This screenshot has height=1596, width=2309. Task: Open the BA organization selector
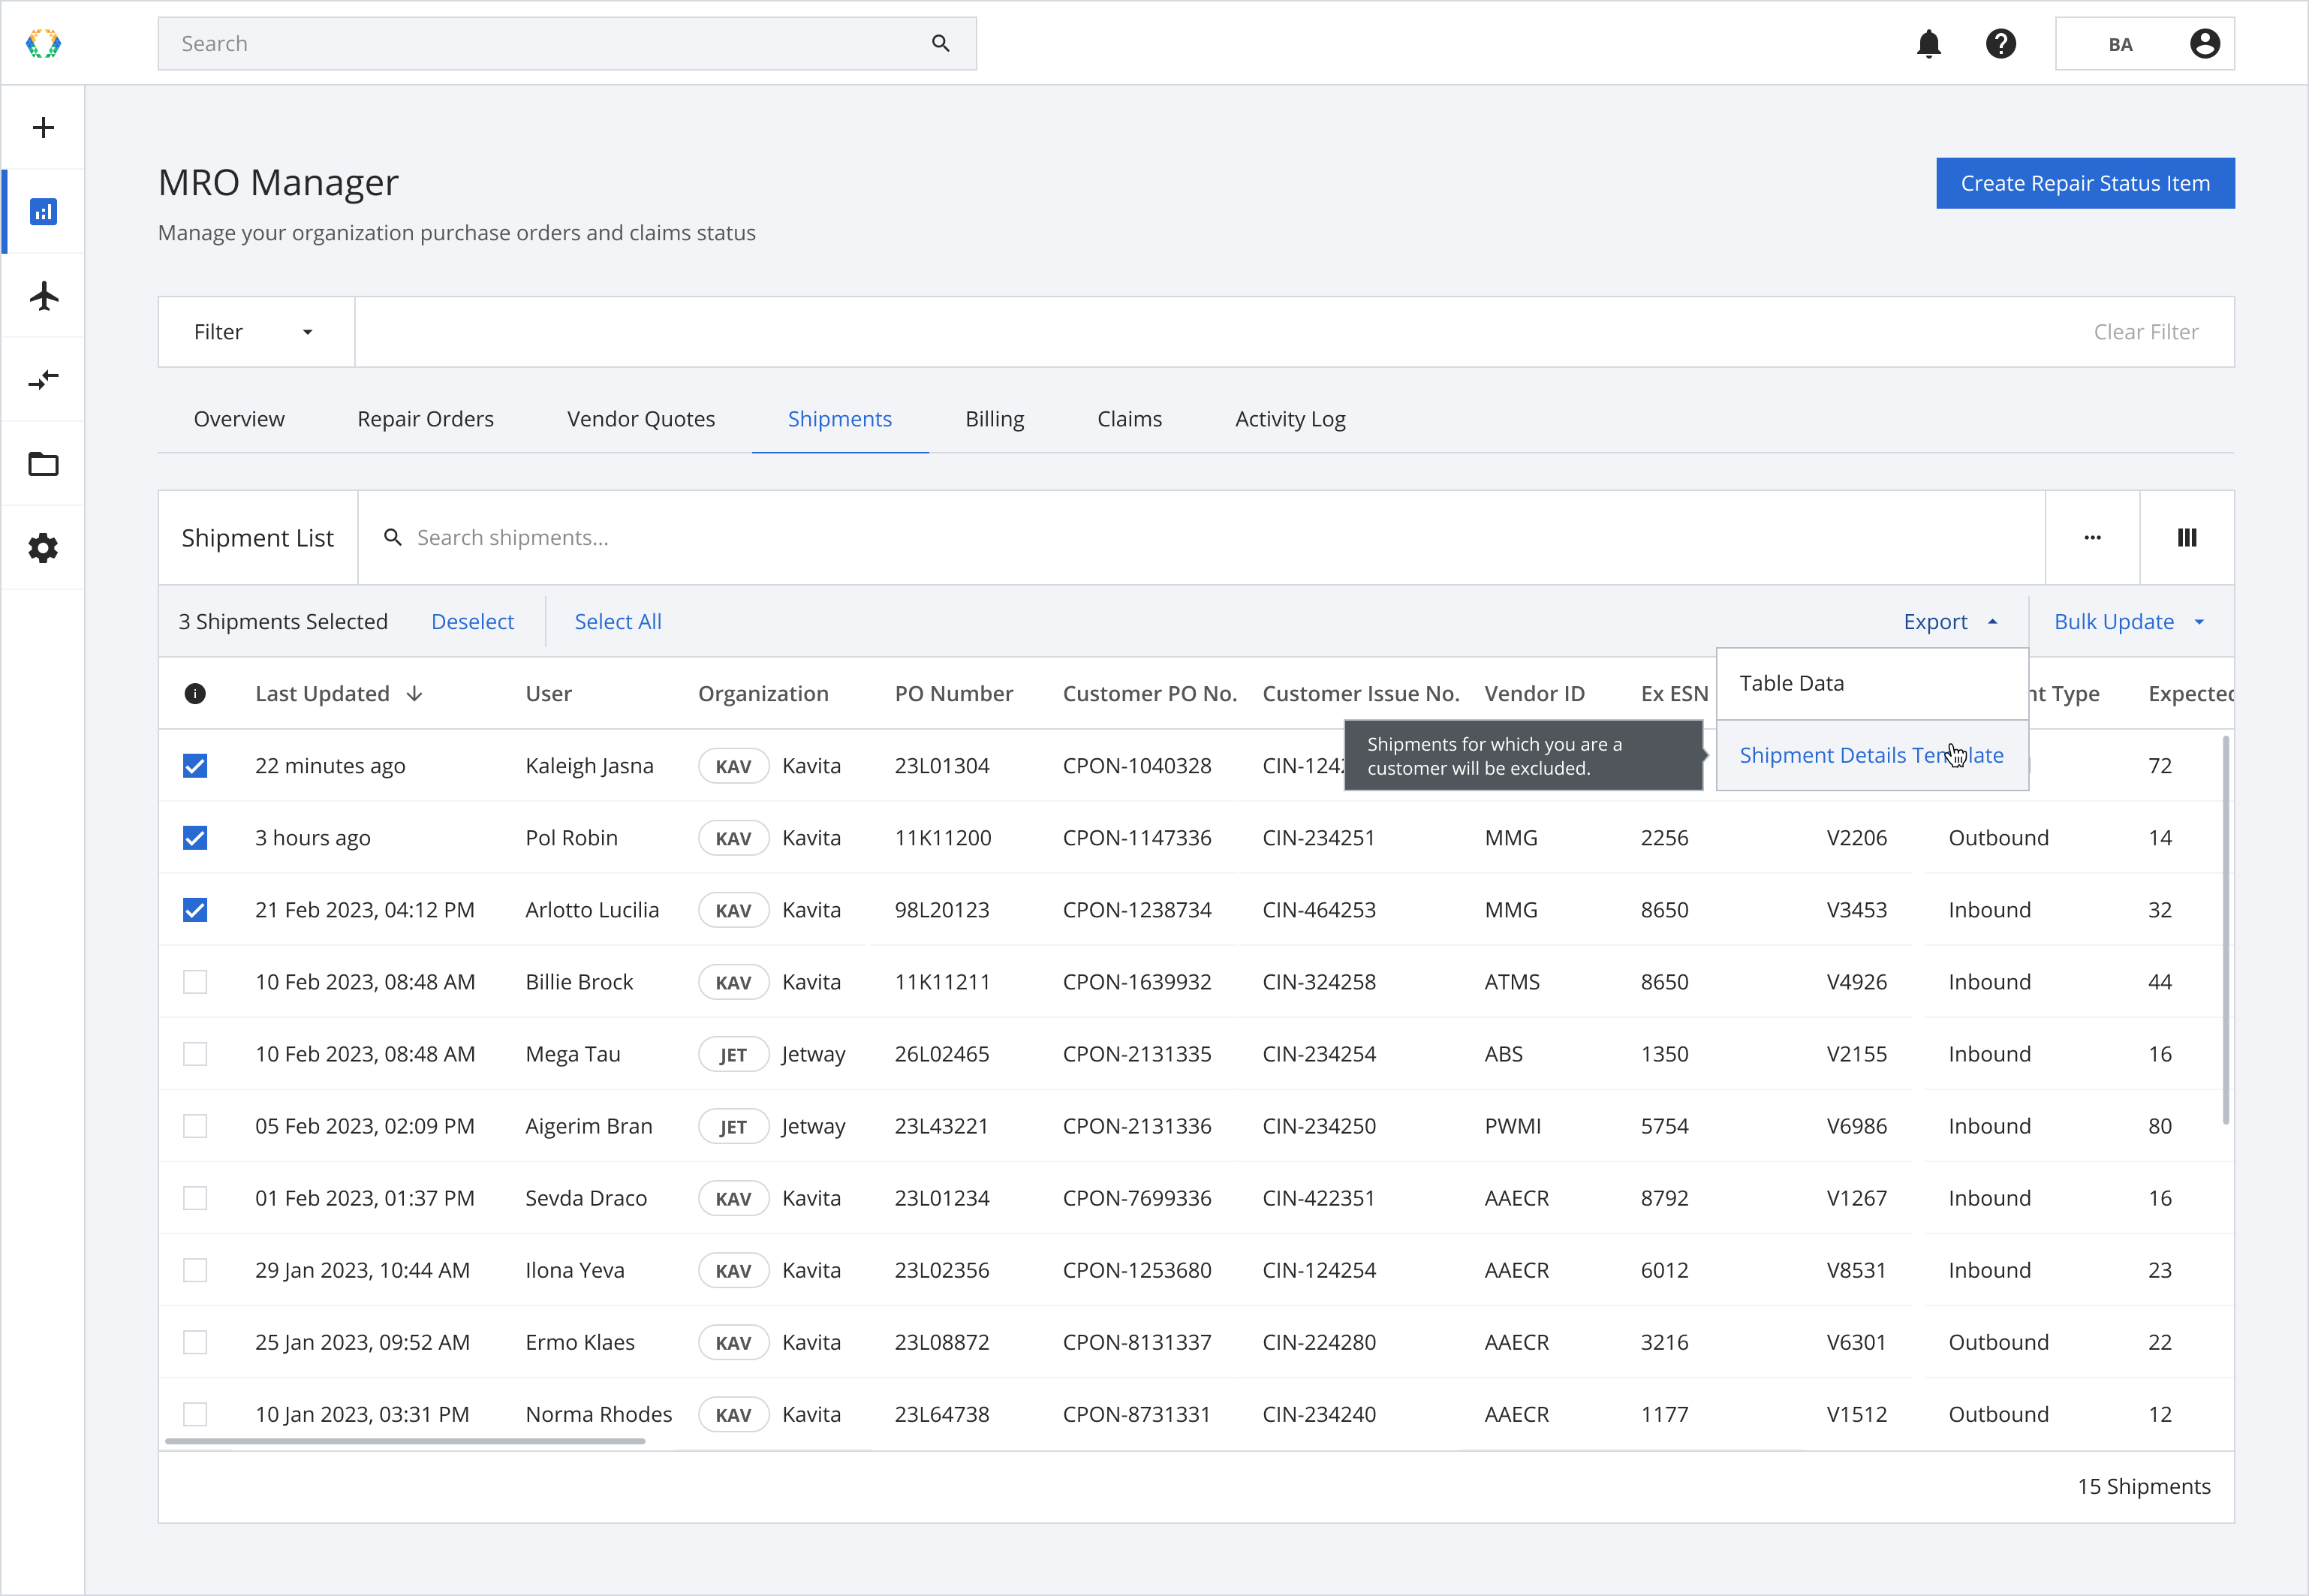click(x=2144, y=43)
